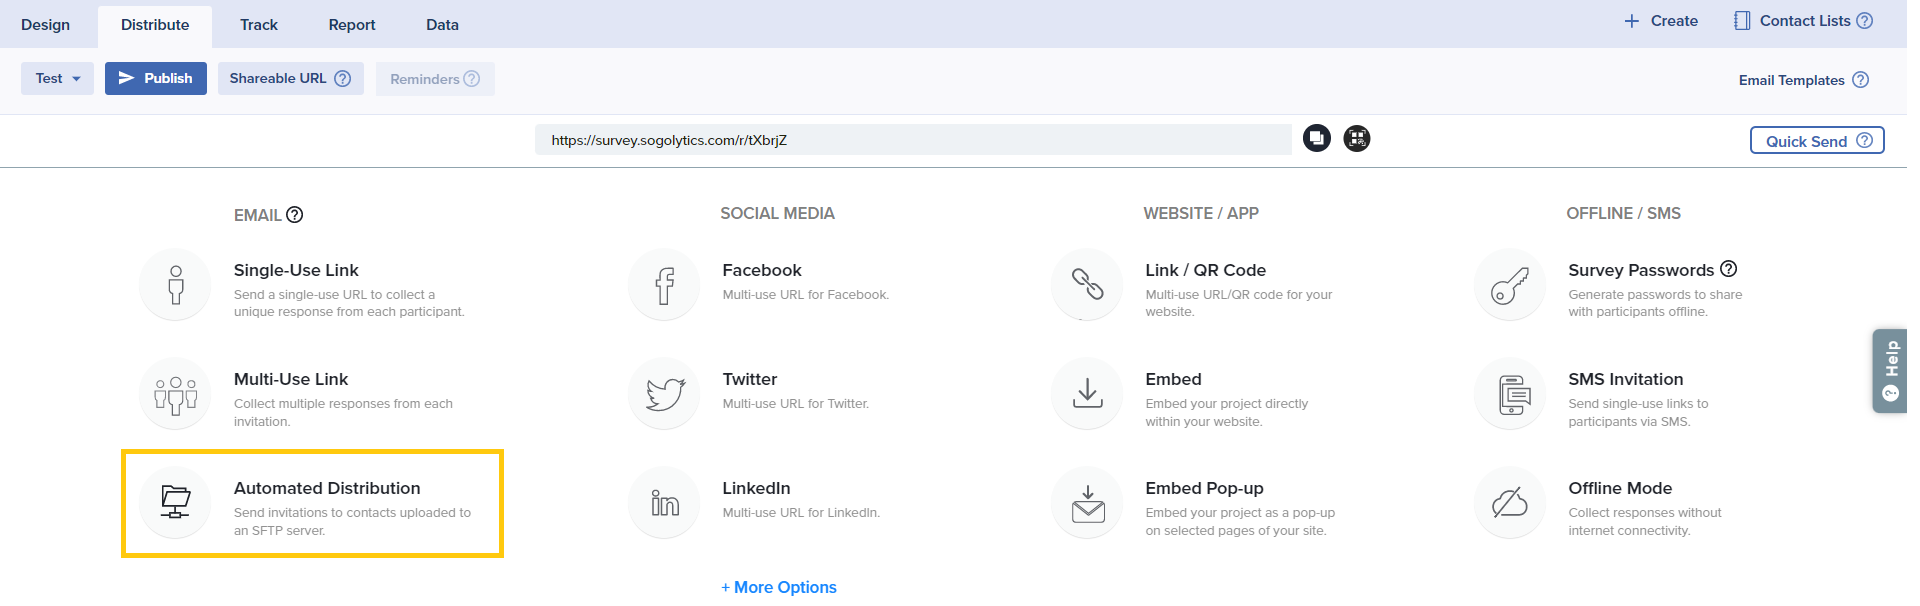Open the SMS Invitation phone icon

click(1509, 394)
